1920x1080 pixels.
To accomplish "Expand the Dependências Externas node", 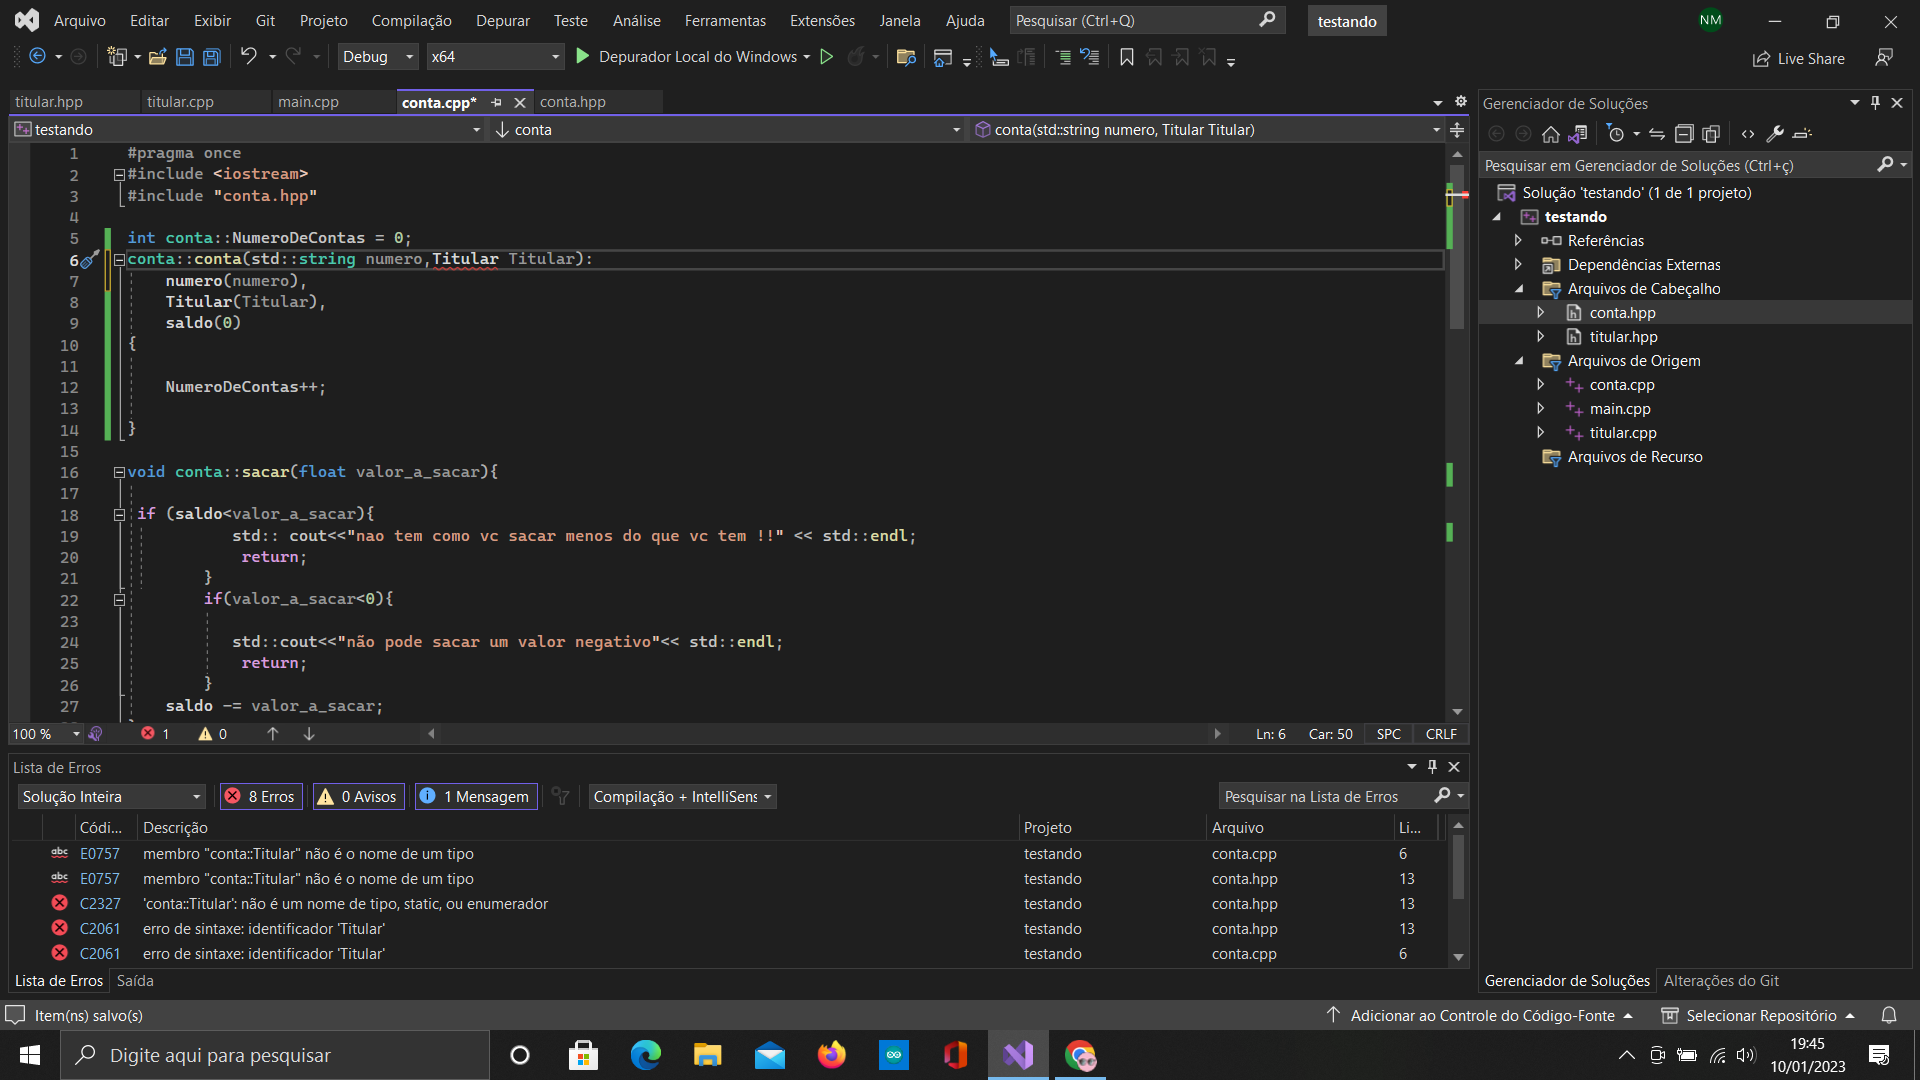I will (x=1518, y=264).
